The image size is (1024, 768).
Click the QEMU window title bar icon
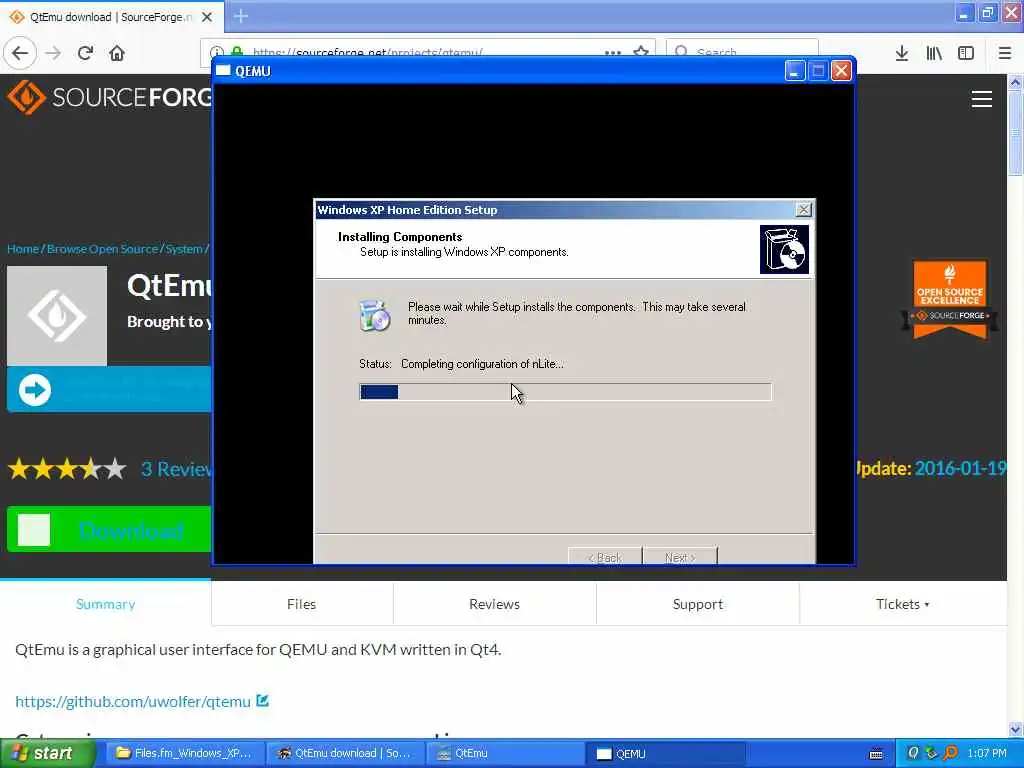[x=223, y=71]
